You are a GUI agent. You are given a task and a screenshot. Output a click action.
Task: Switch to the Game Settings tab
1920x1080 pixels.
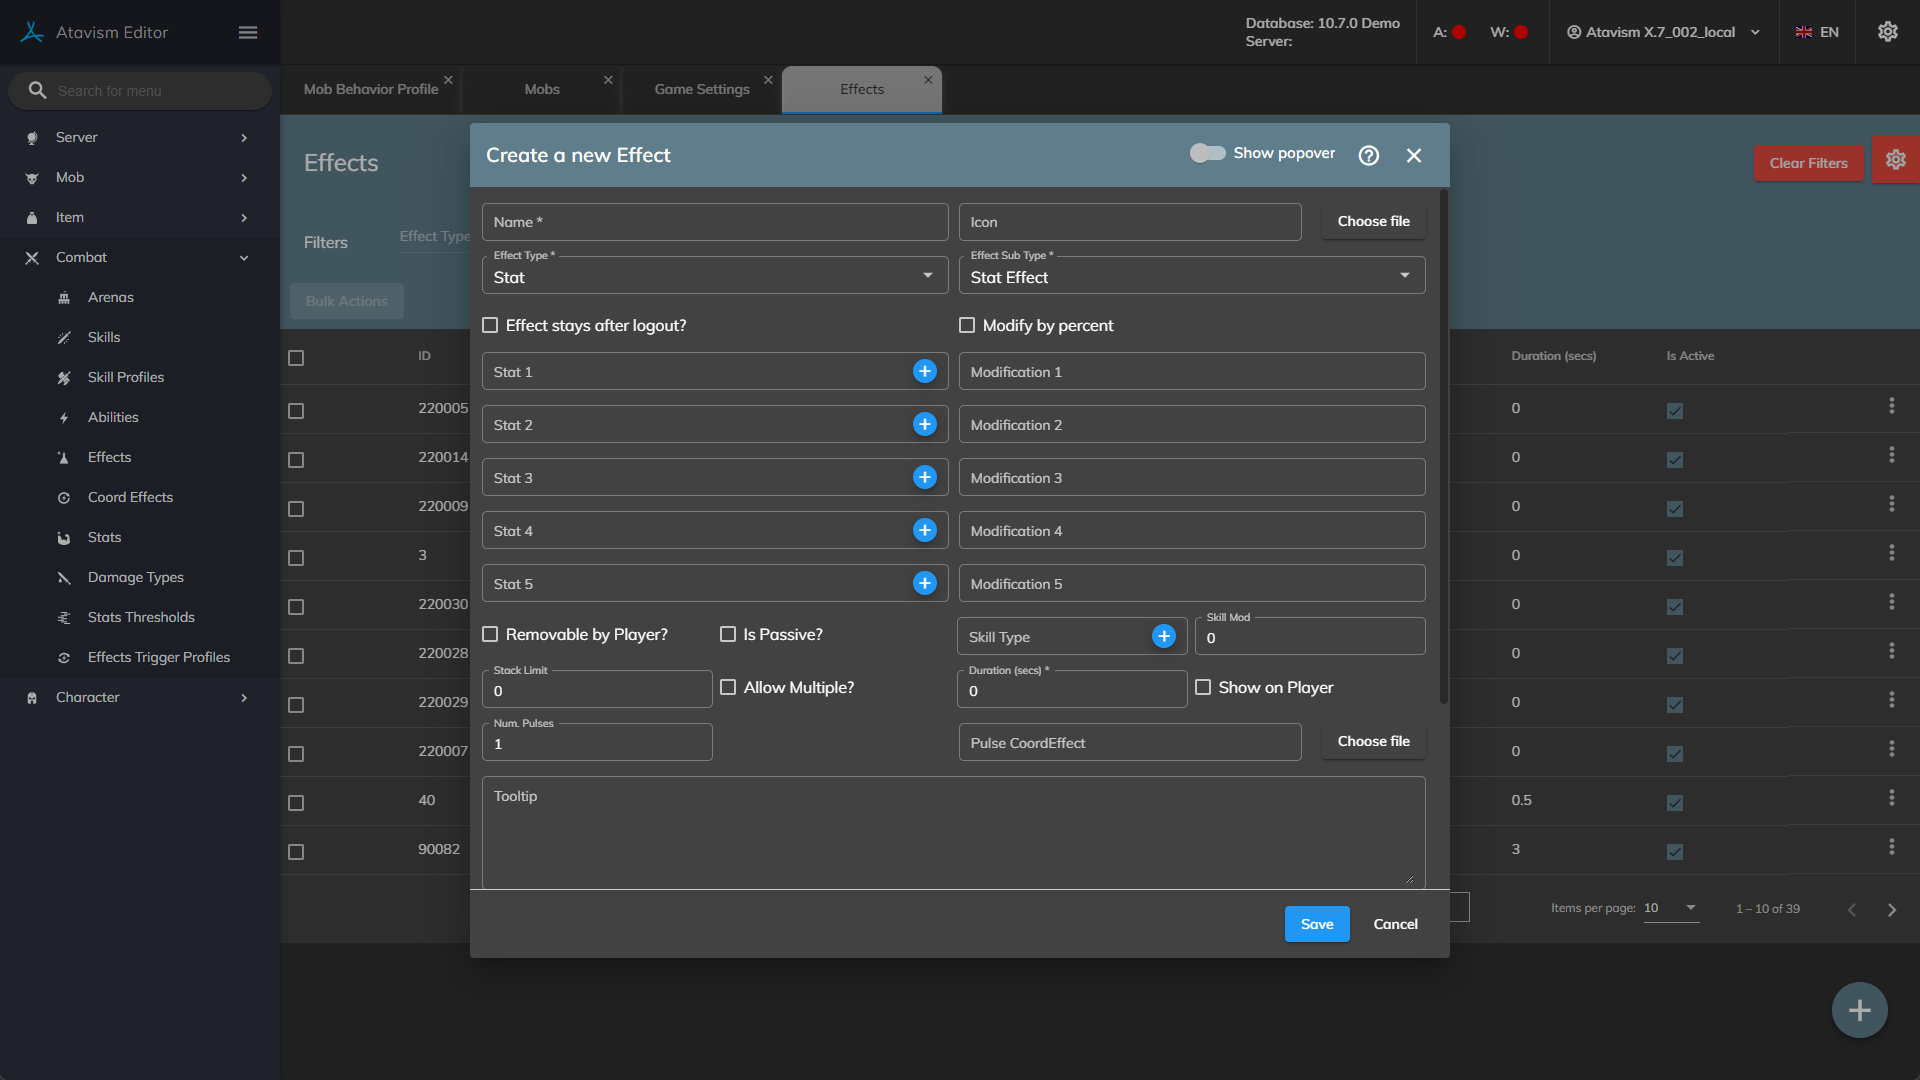coord(701,89)
